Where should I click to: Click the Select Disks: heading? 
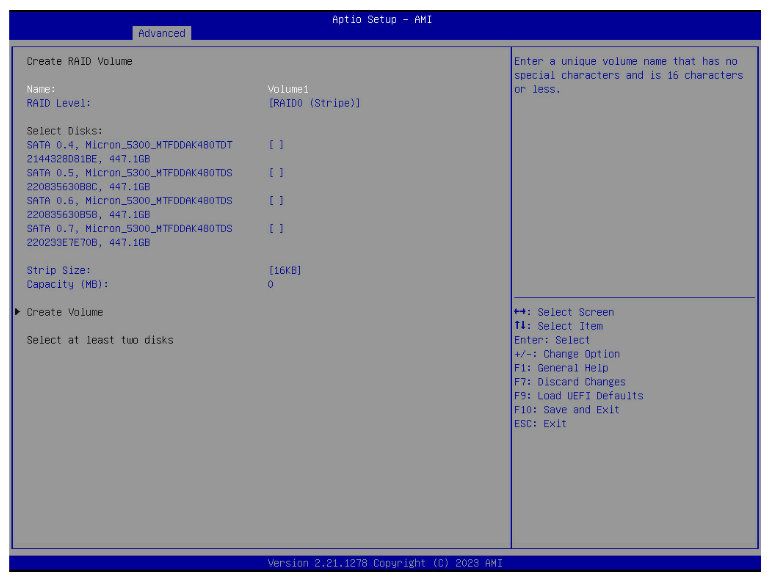click(x=64, y=131)
